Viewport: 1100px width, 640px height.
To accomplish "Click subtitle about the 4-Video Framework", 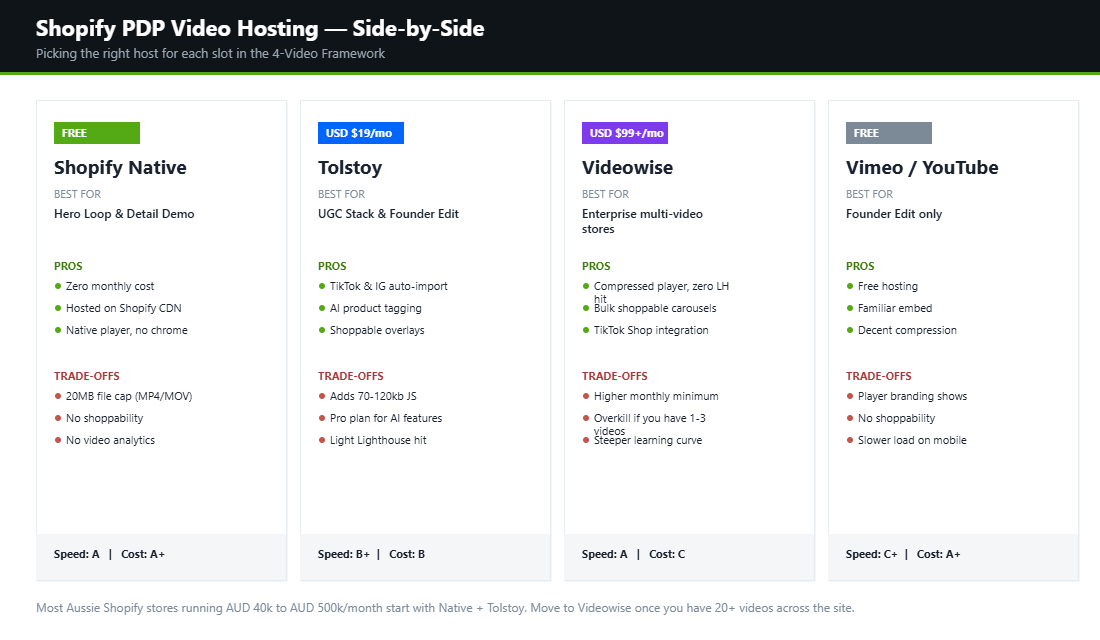I will (x=210, y=53).
